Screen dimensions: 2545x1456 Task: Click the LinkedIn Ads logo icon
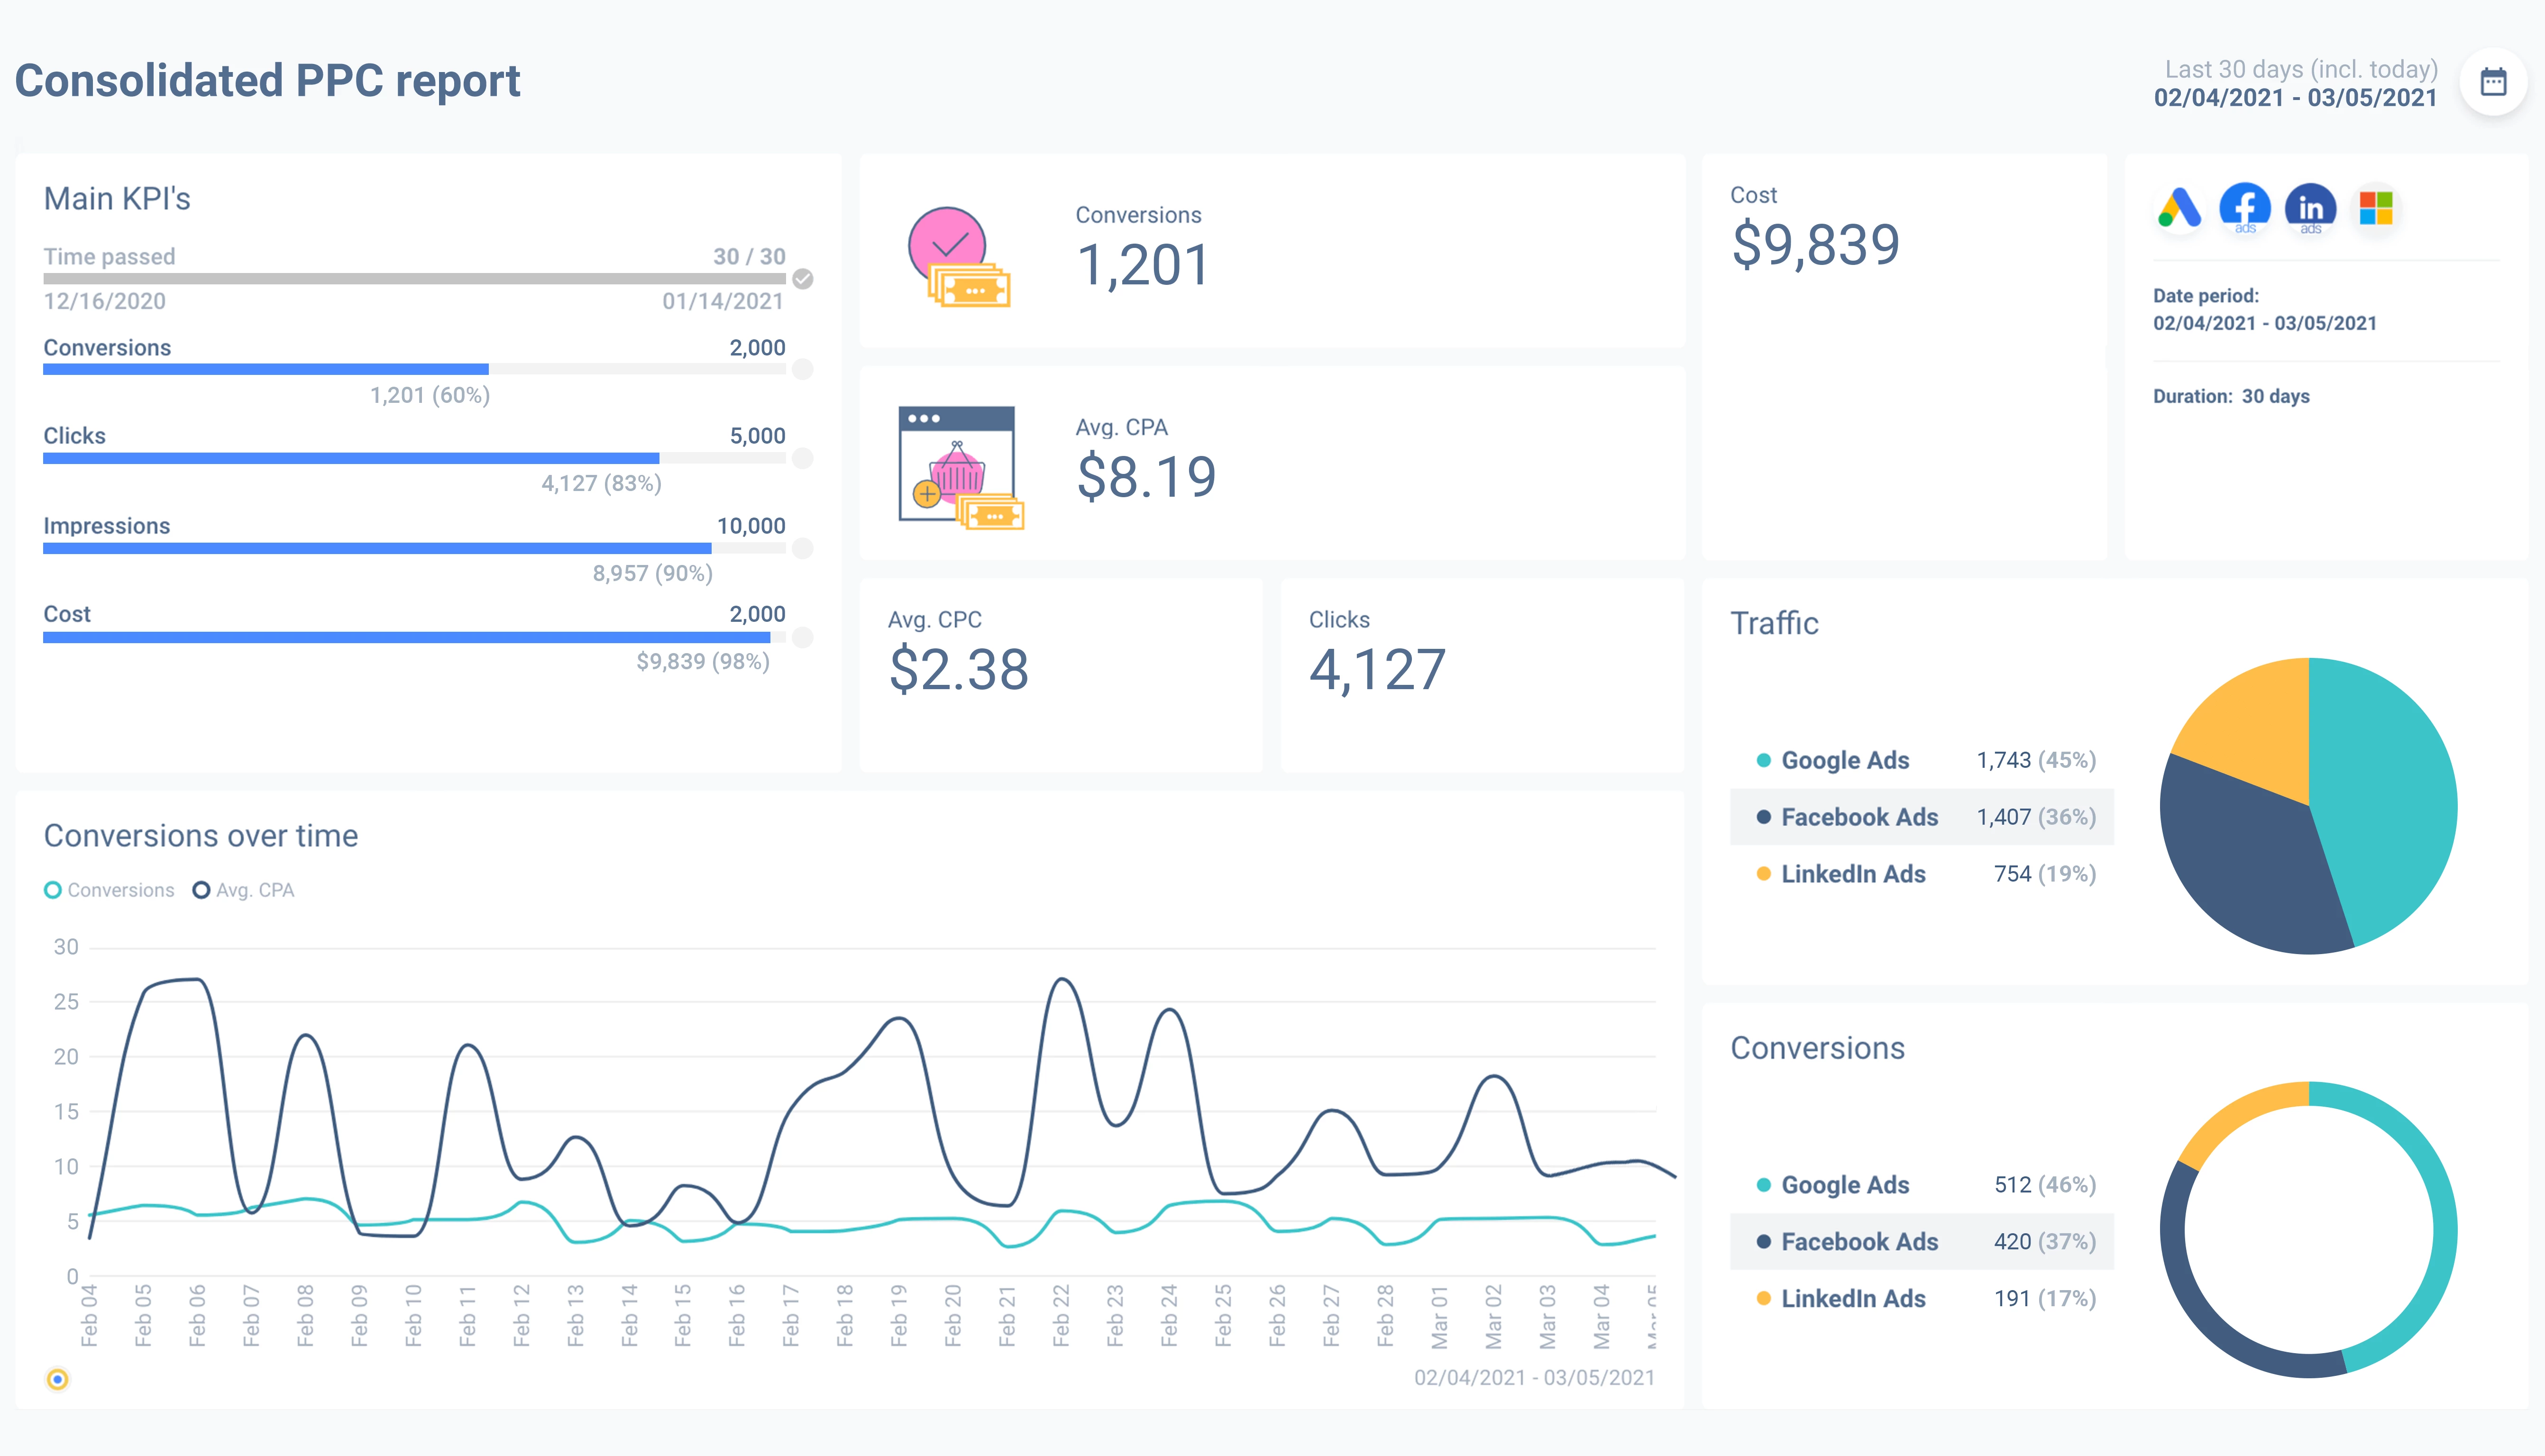click(x=2311, y=209)
